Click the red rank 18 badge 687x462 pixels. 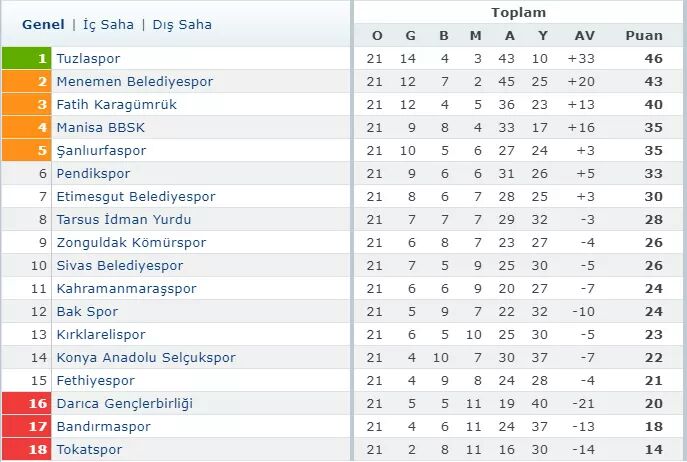[26, 449]
